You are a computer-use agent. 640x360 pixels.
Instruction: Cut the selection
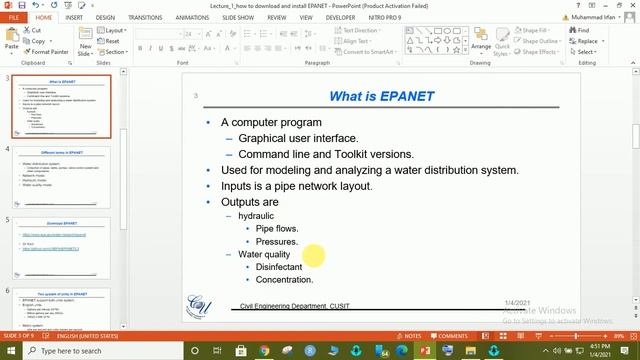(32, 30)
